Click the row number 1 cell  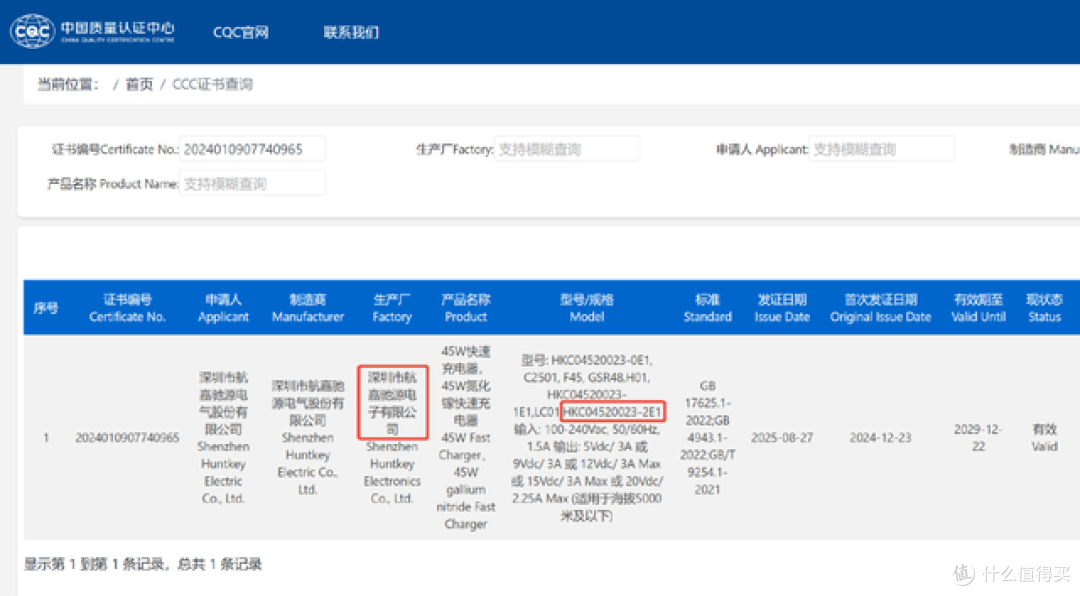click(x=45, y=438)
